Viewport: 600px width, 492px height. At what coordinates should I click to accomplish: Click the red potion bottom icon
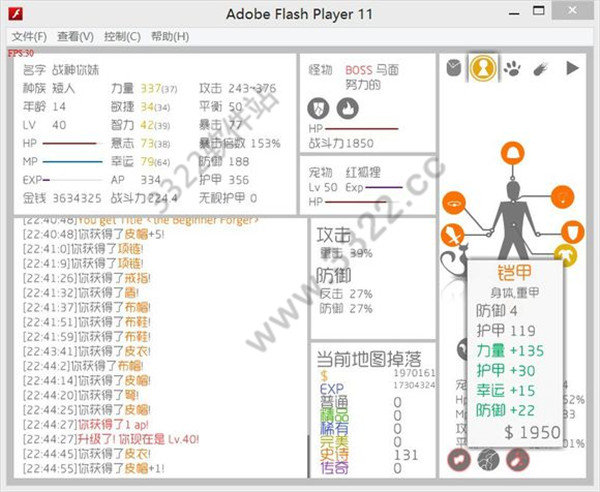[518, 459]
